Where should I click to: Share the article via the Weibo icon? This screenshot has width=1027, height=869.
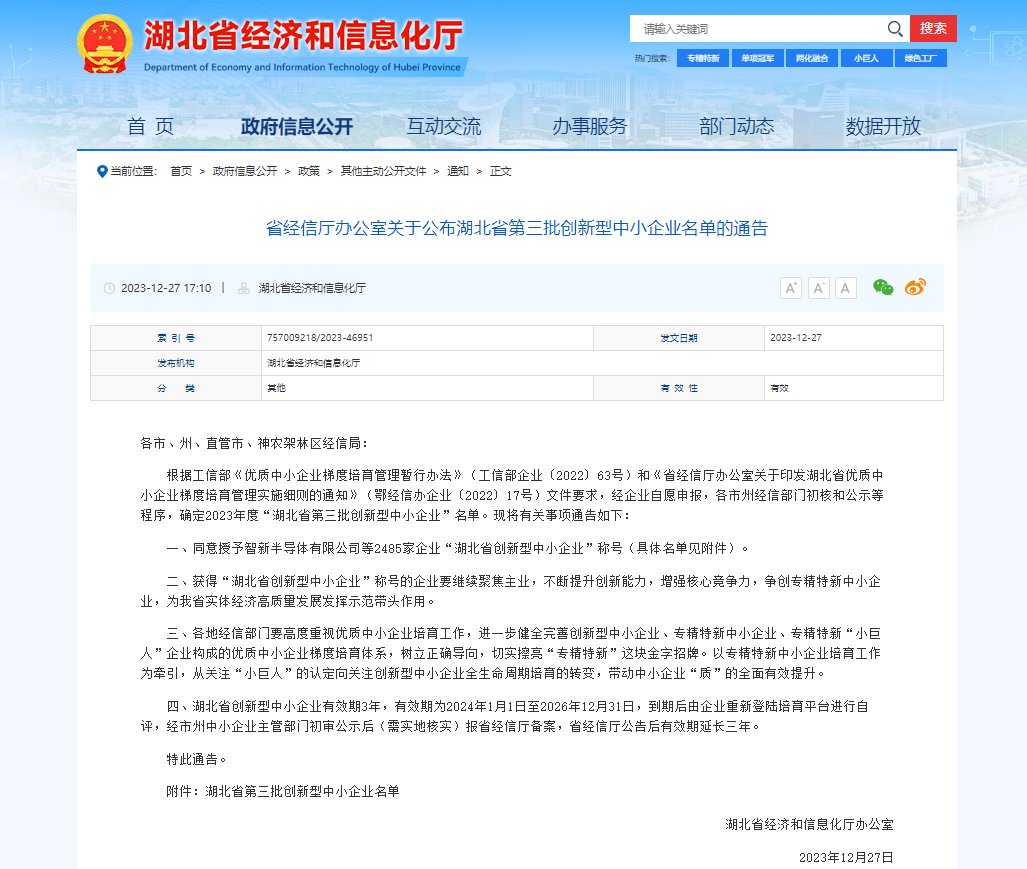tap(914, 287)
